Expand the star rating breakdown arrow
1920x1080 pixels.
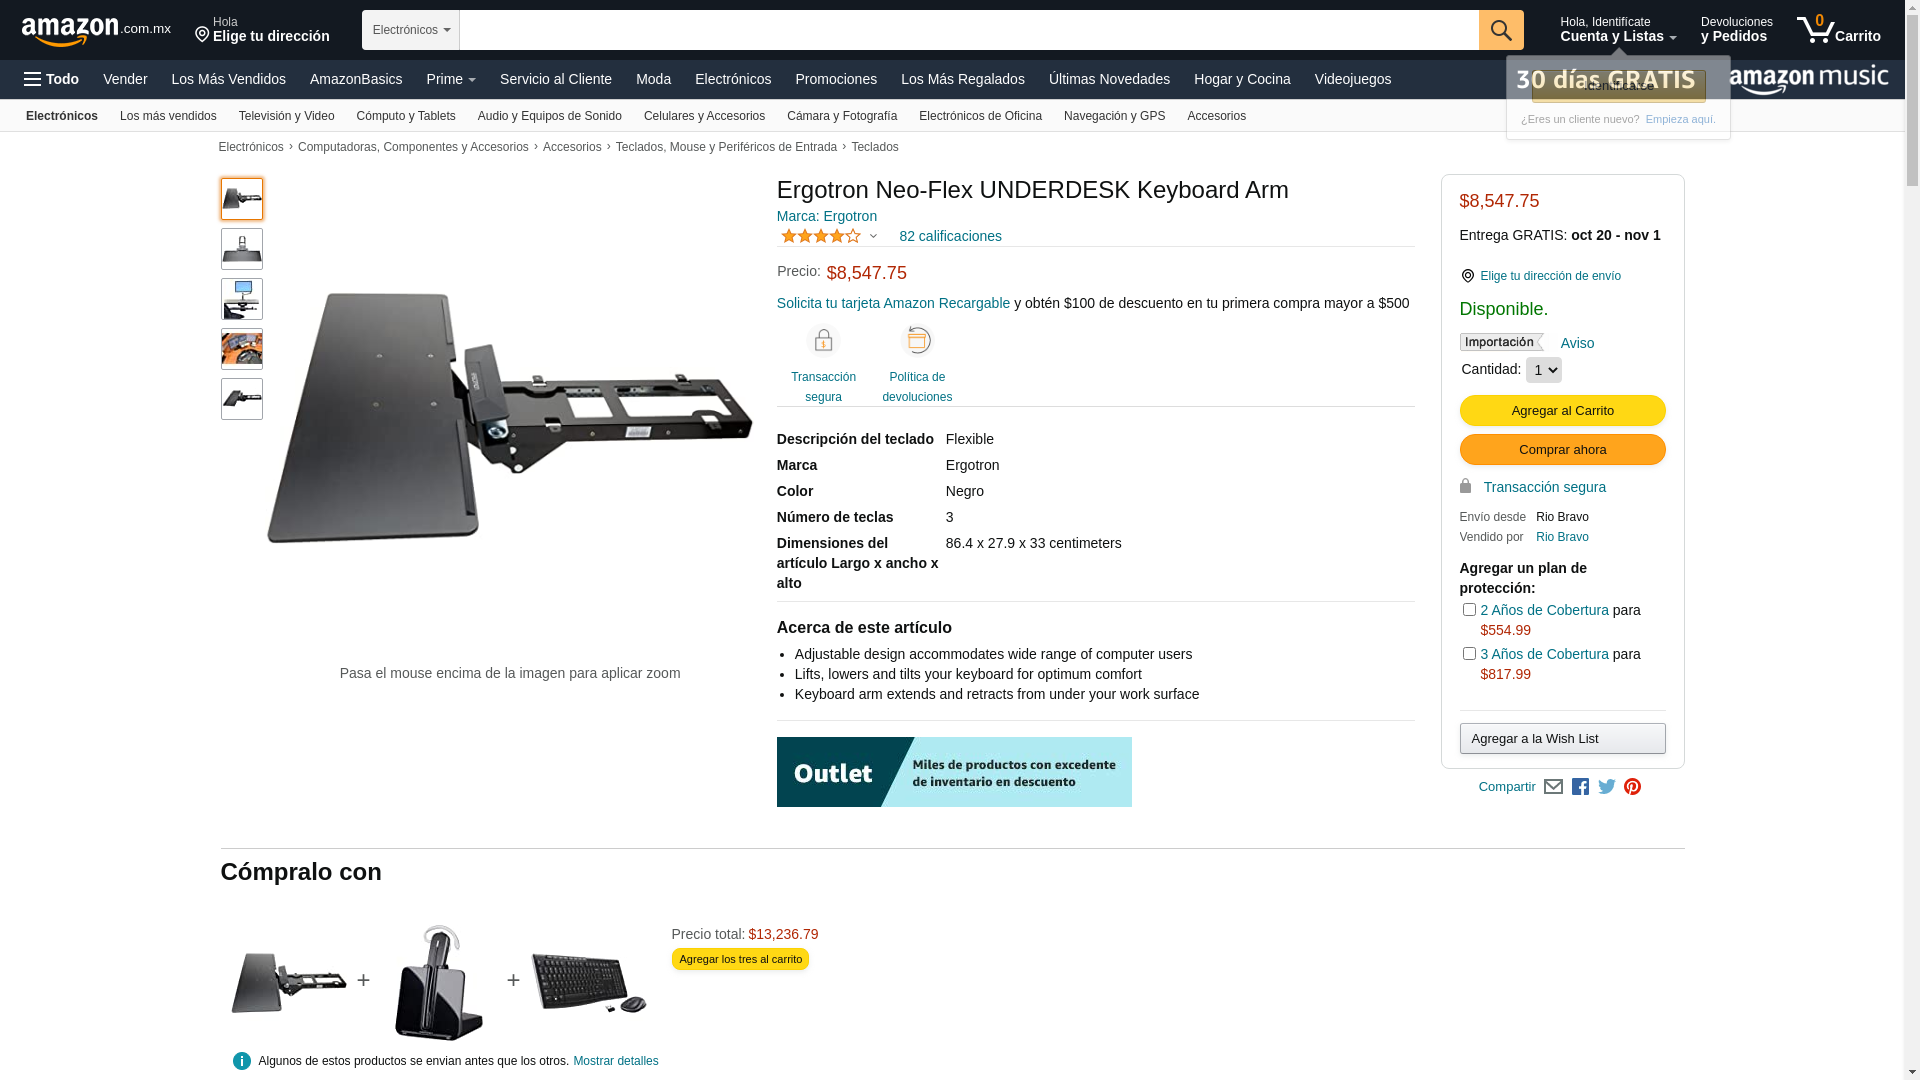pos(873,237)
